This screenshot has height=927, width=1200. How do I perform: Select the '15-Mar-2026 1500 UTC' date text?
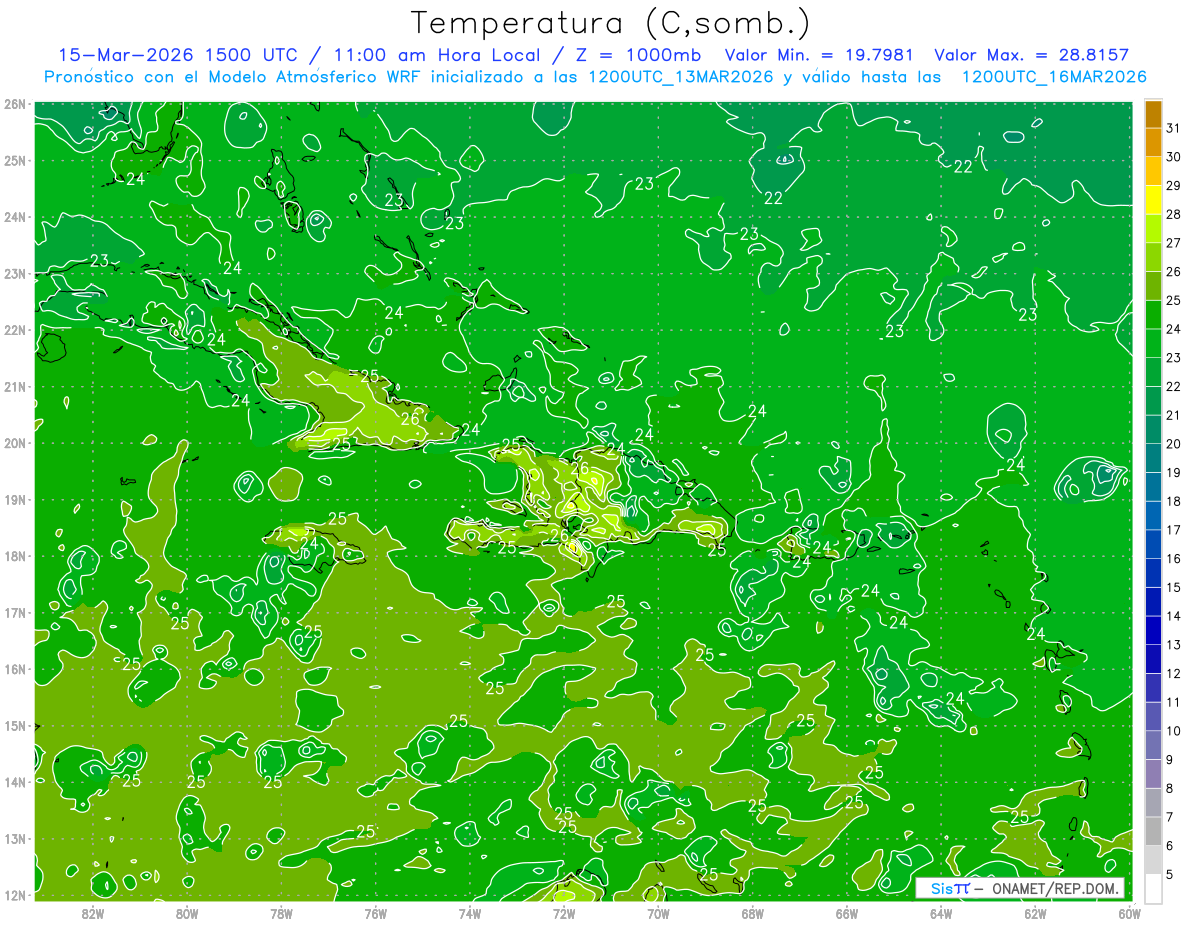[181, 55]
